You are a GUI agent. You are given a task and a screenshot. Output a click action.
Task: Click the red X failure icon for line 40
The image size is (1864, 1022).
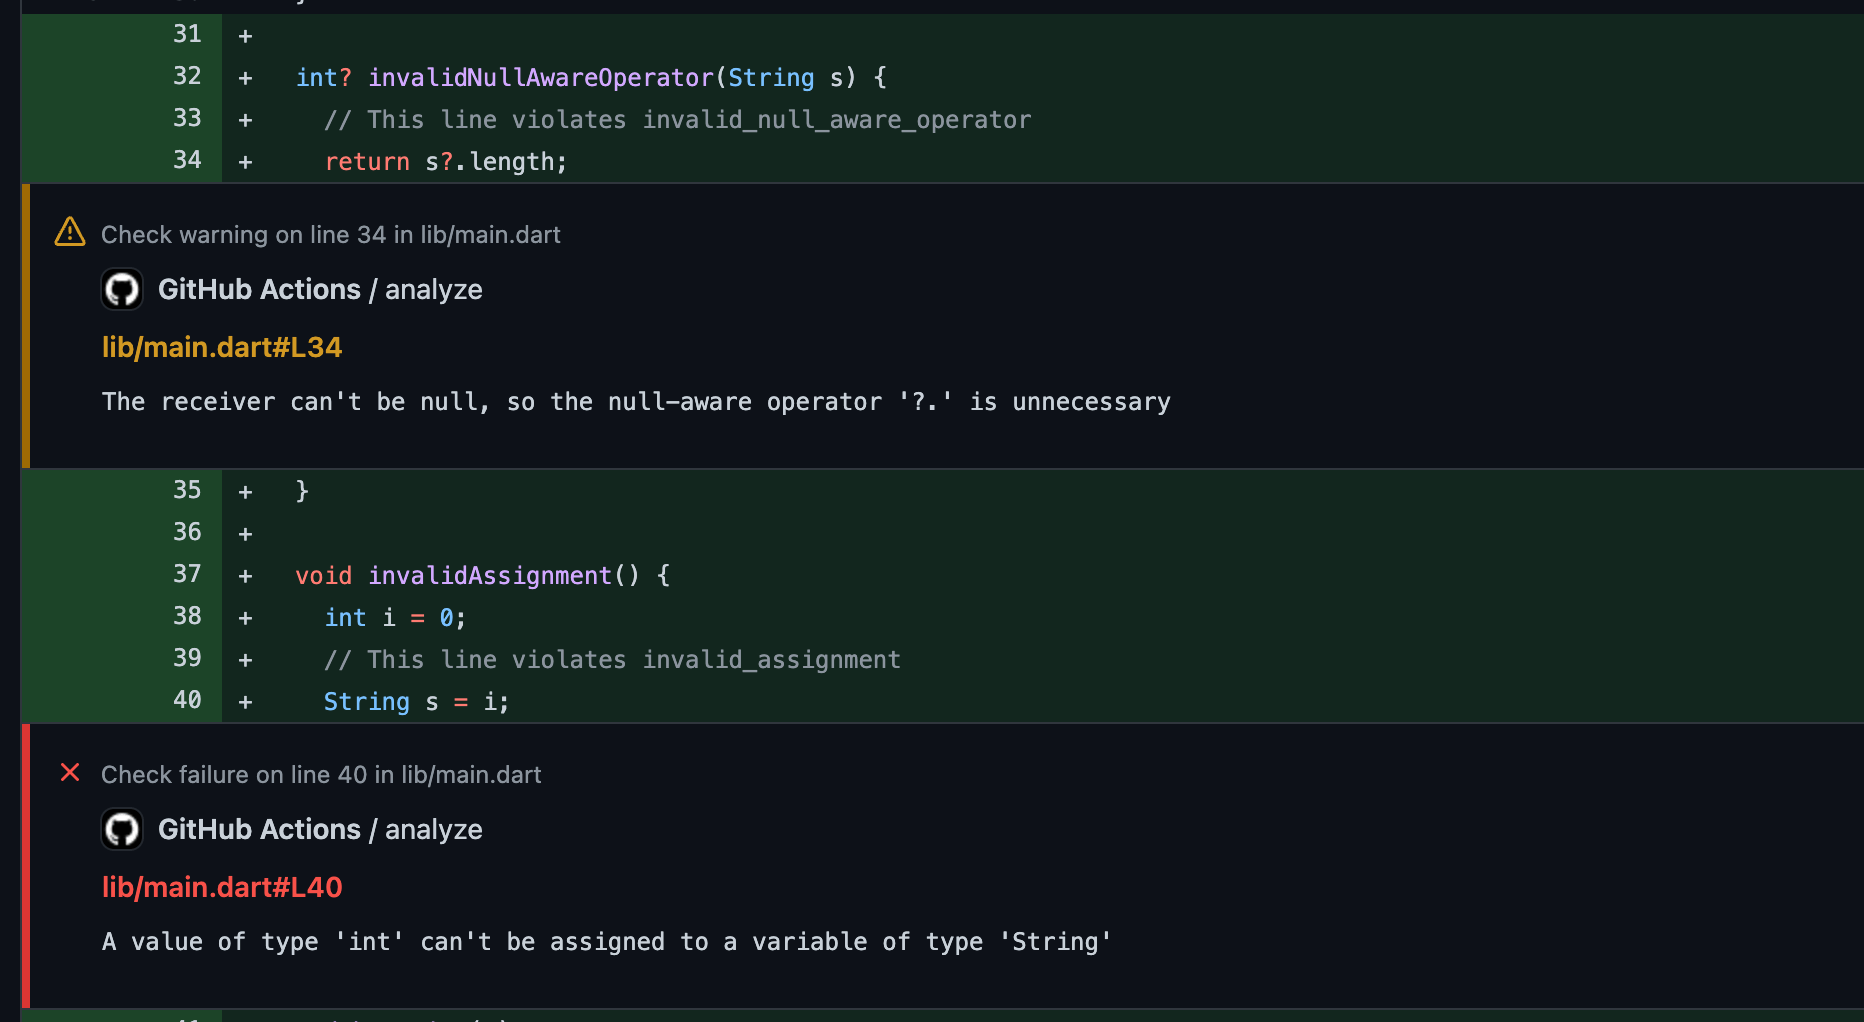pyautogui.click(x=70, y=772)
